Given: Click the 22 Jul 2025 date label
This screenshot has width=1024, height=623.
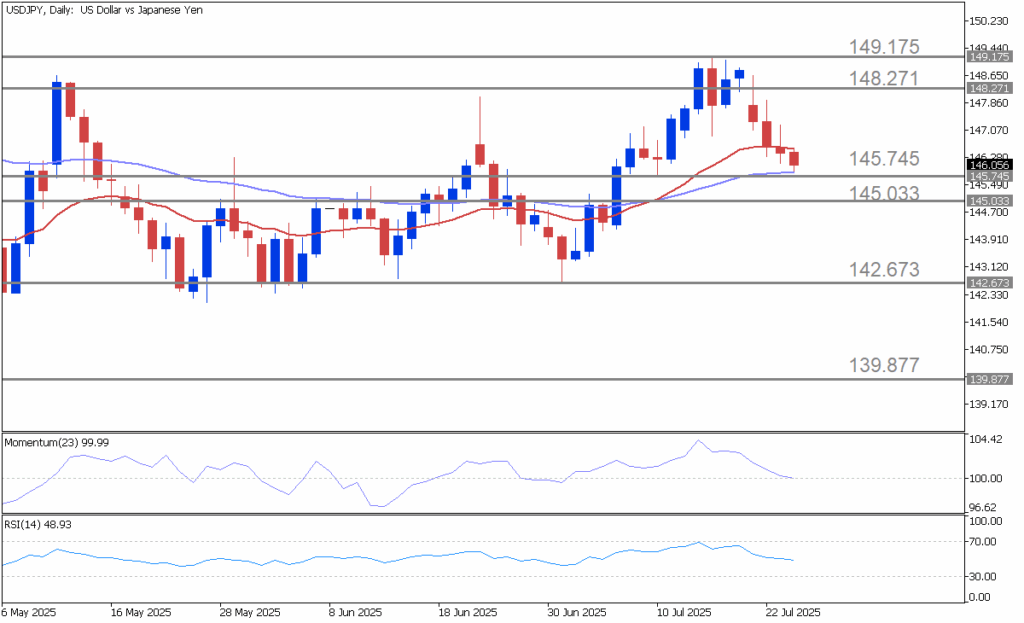Looking at the screenshot, I should [x=793, y=613].
